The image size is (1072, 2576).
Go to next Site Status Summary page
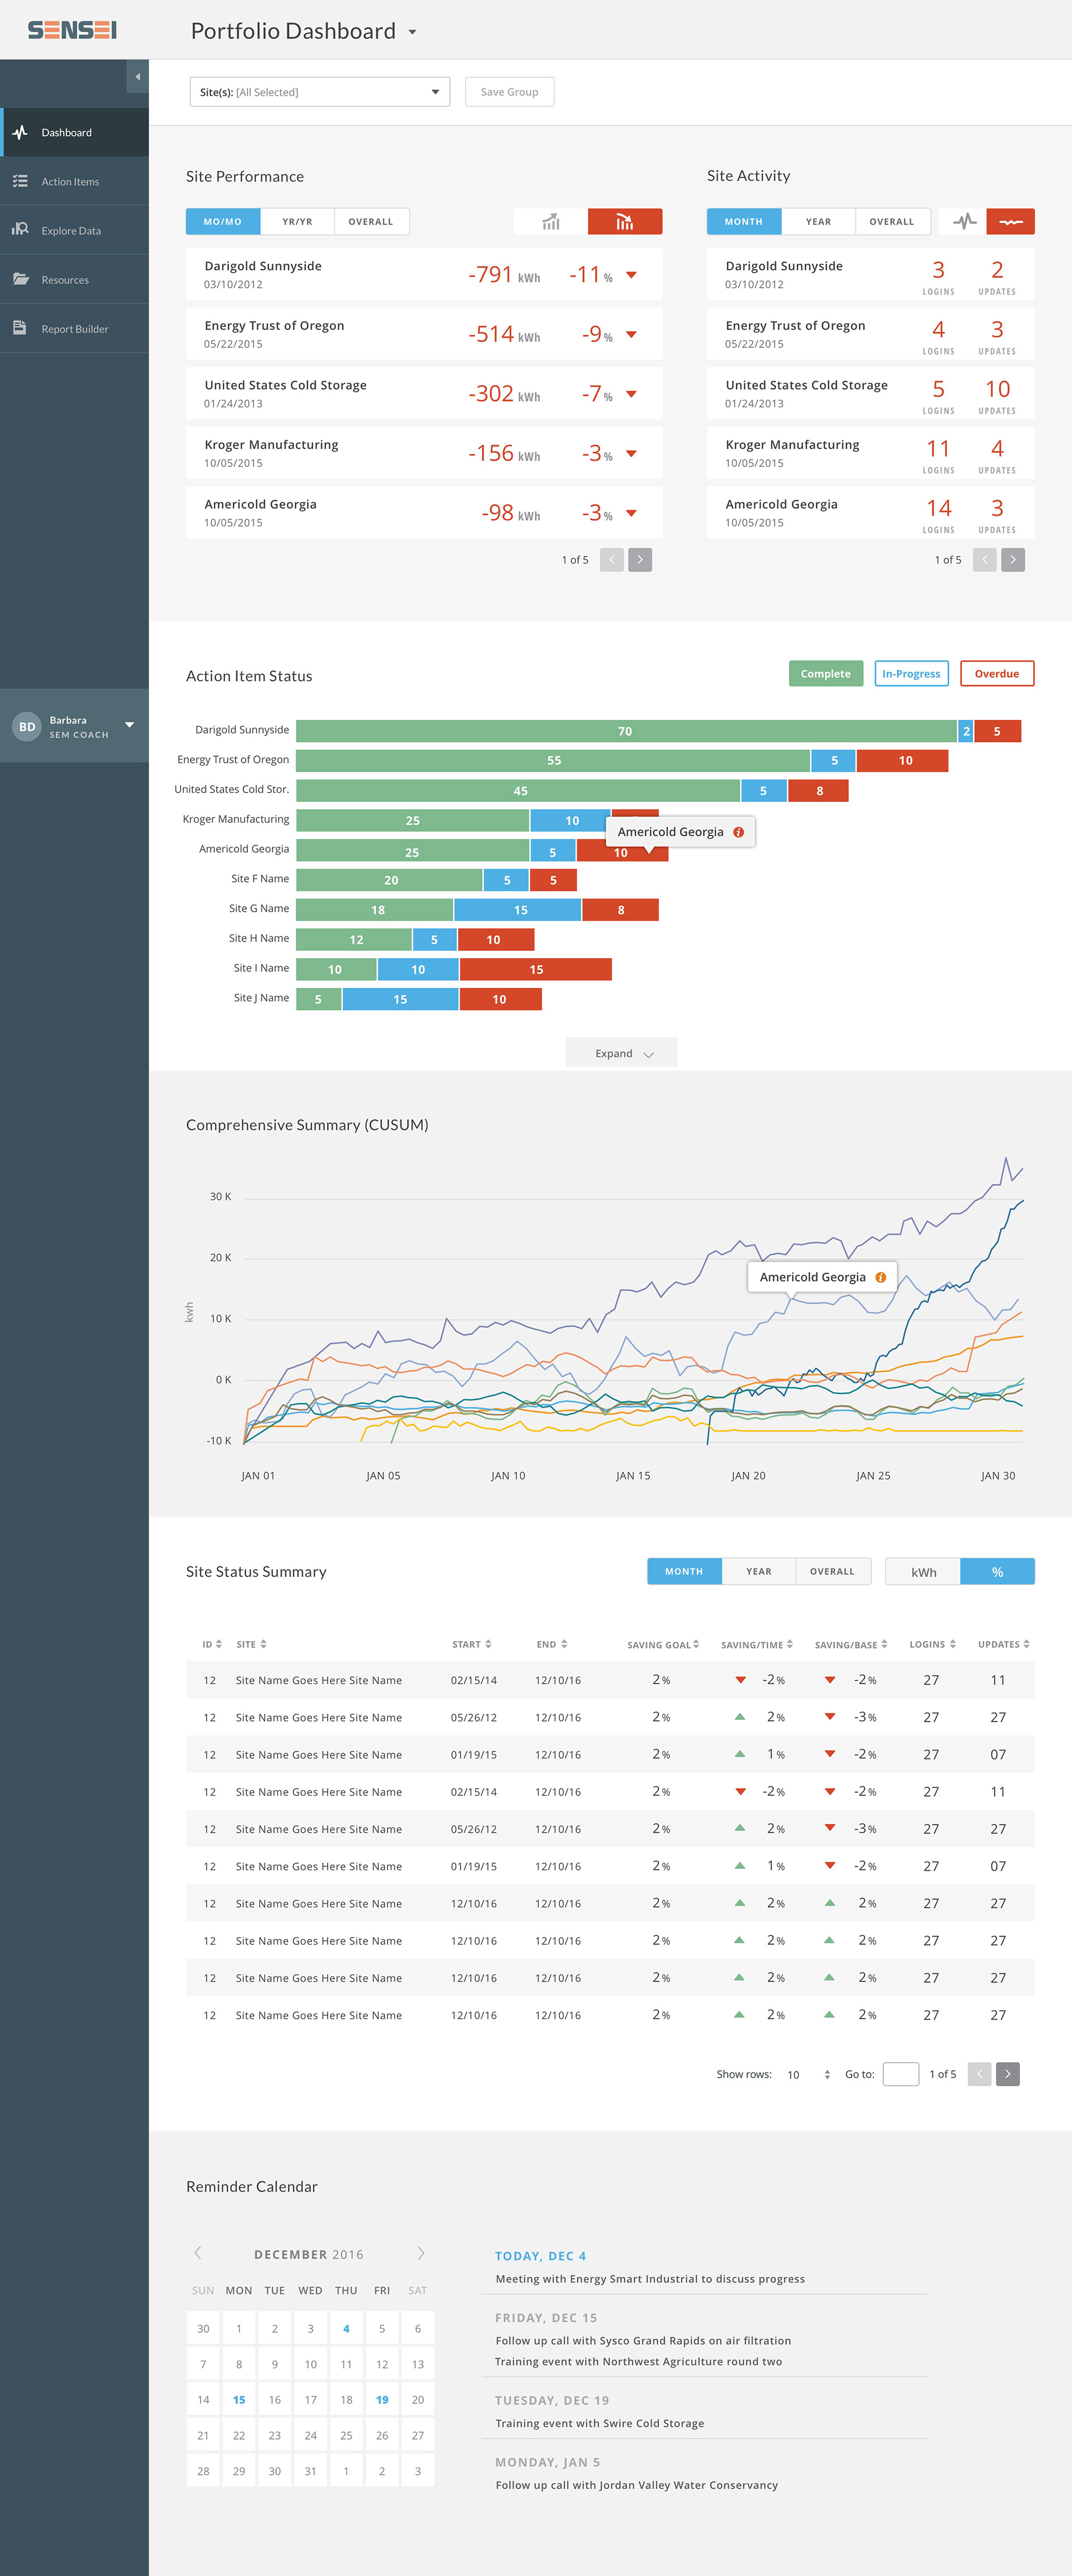[x=1008, y=2074]
